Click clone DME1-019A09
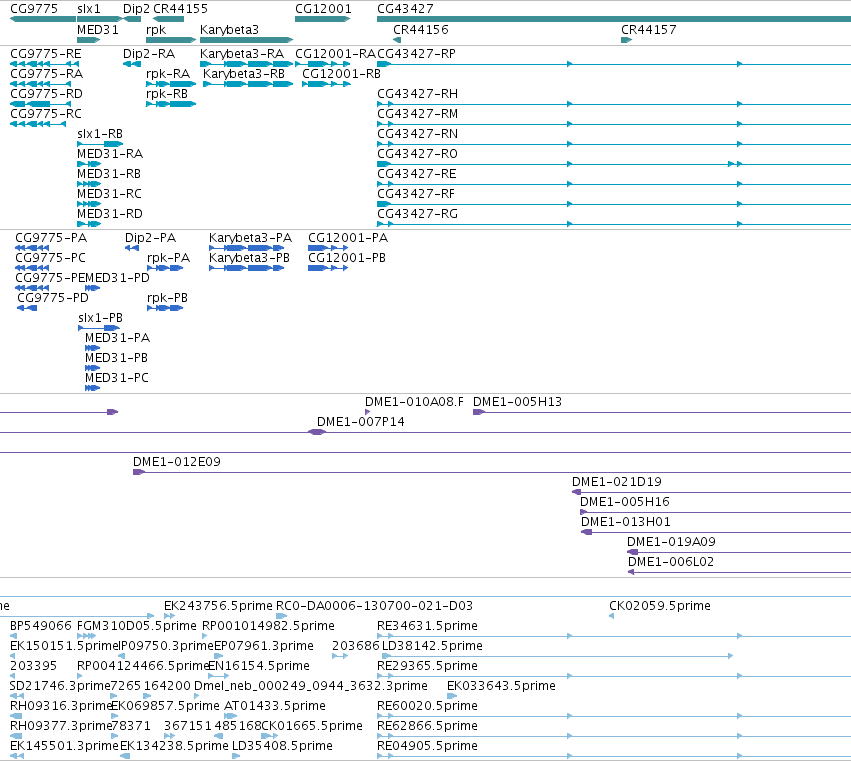This screenshot has width=851, height=761. [671, 542]
